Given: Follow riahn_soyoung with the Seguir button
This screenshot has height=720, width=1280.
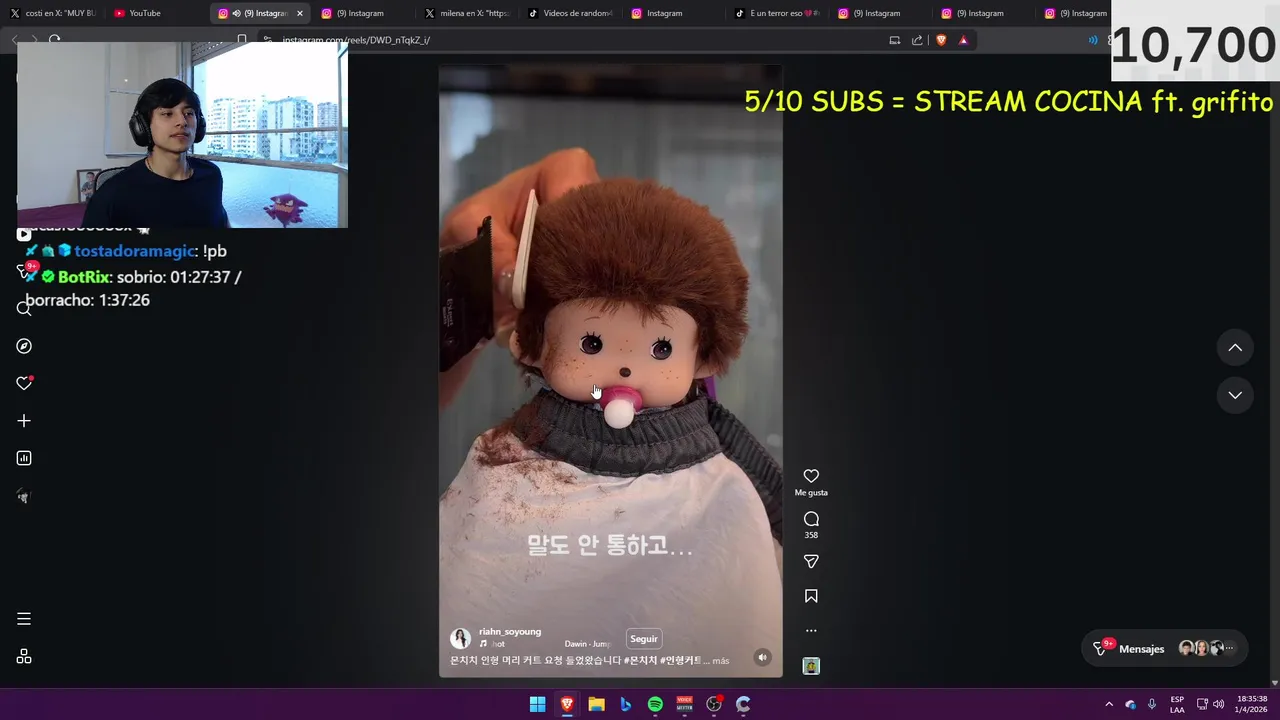Looking at the screenshot, I should coord(644,639).
